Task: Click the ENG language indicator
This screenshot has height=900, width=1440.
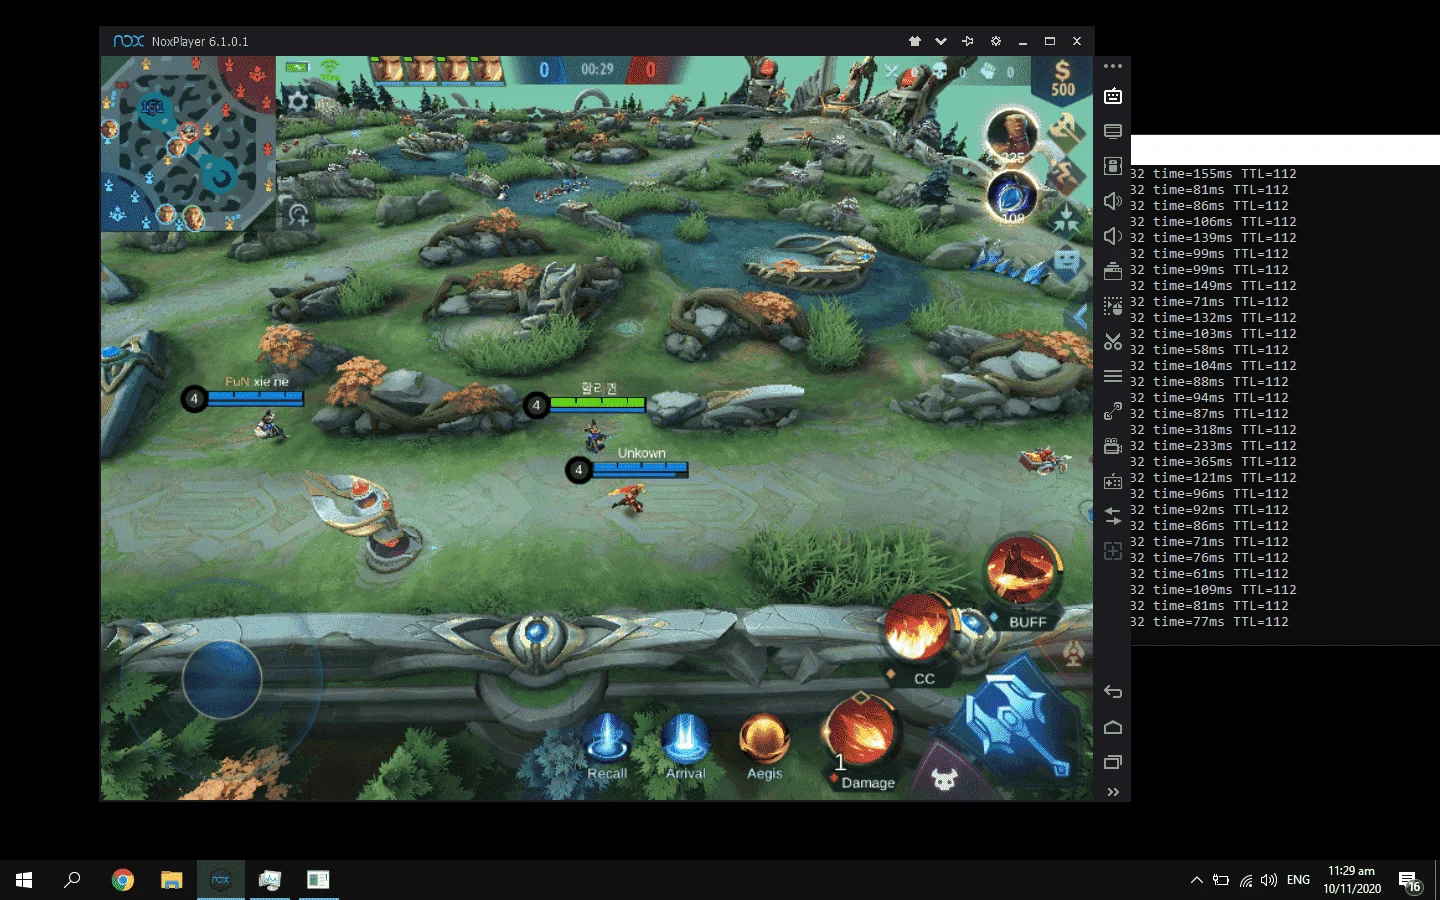Action: tap(1298, 880)
